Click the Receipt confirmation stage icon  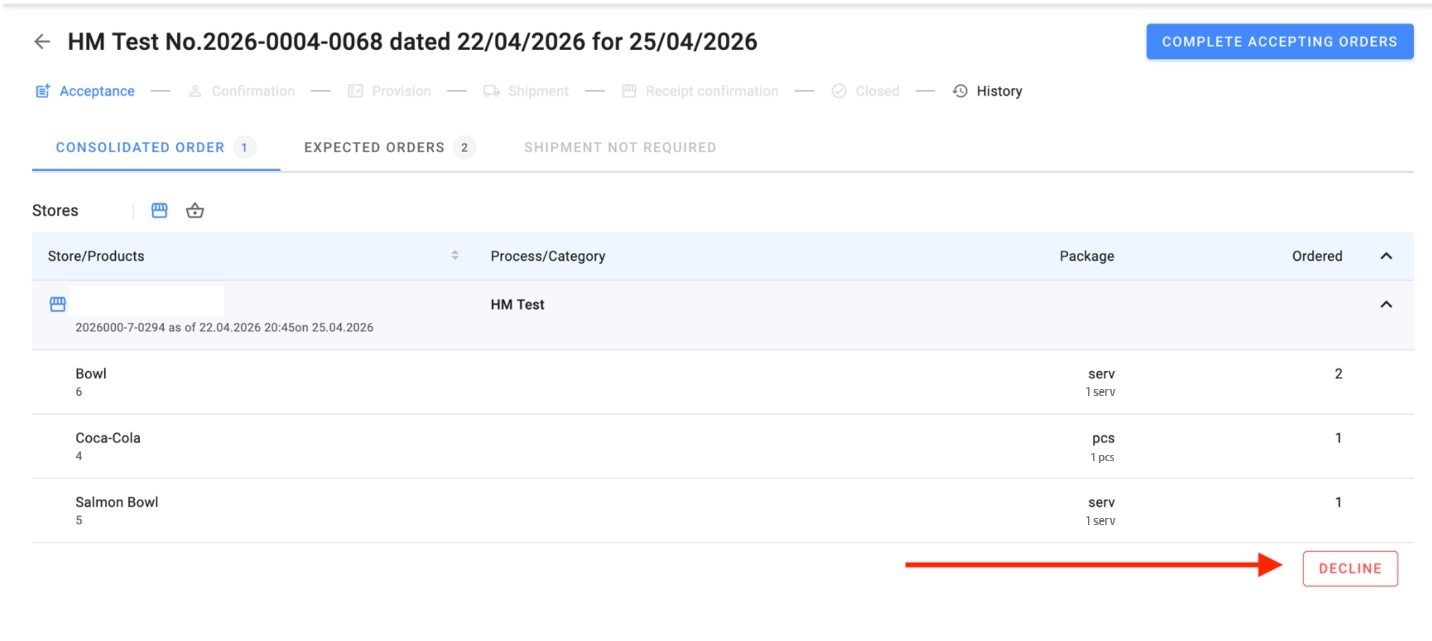point(629,91)
